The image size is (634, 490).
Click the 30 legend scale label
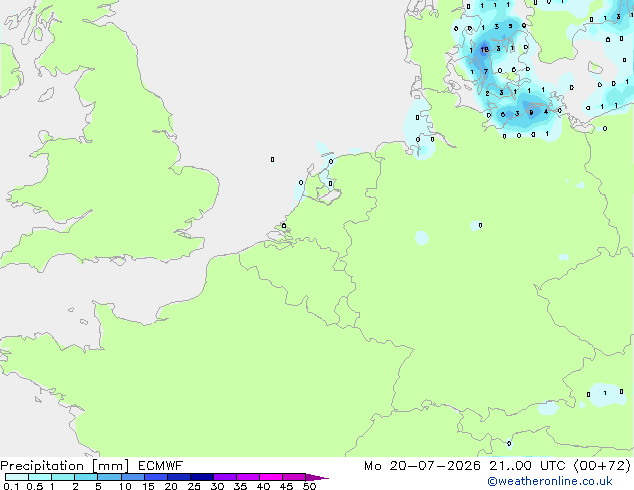[217, 486]
